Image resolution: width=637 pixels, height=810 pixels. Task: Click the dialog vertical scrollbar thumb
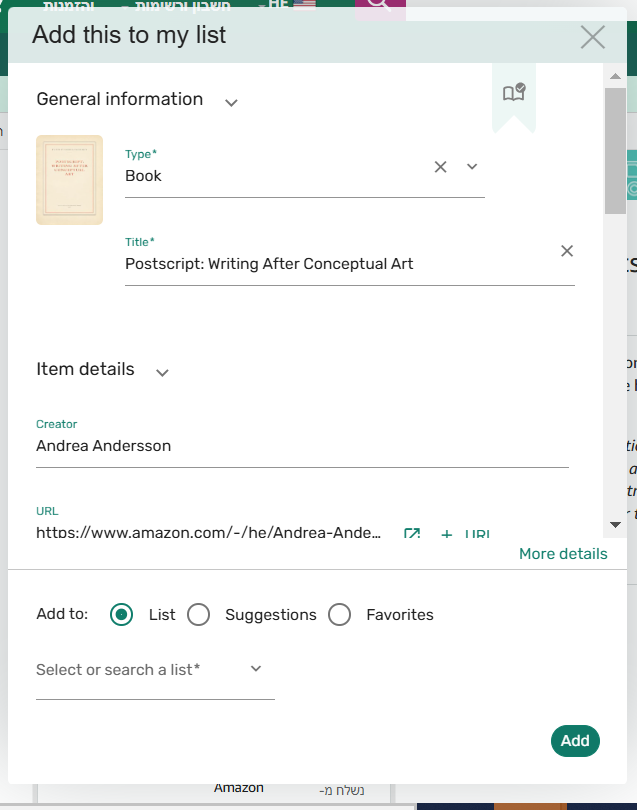click(615, 150)
